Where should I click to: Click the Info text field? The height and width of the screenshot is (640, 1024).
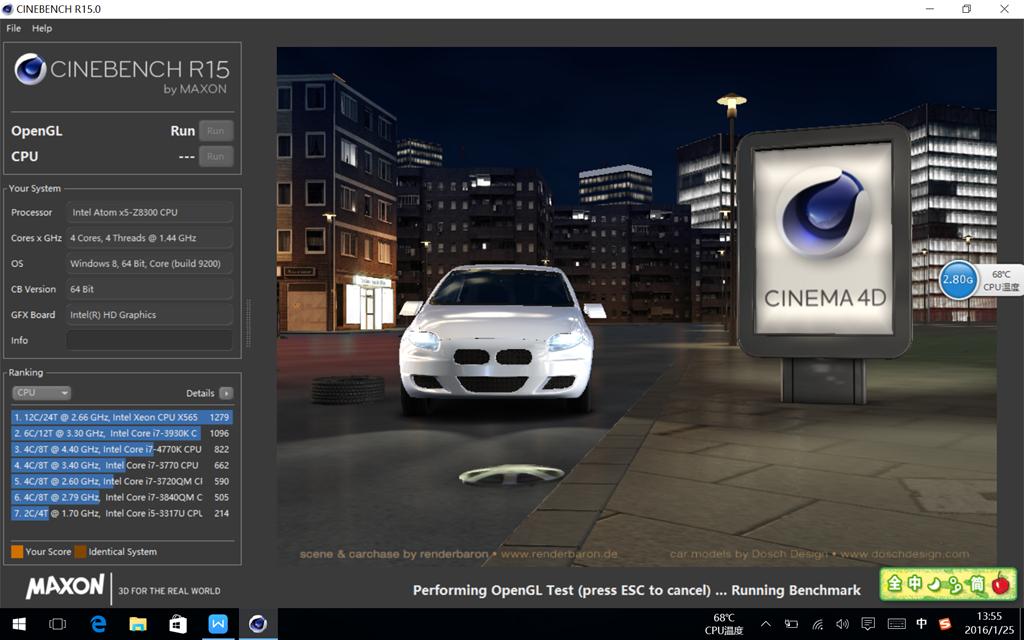tap(149, 341)
